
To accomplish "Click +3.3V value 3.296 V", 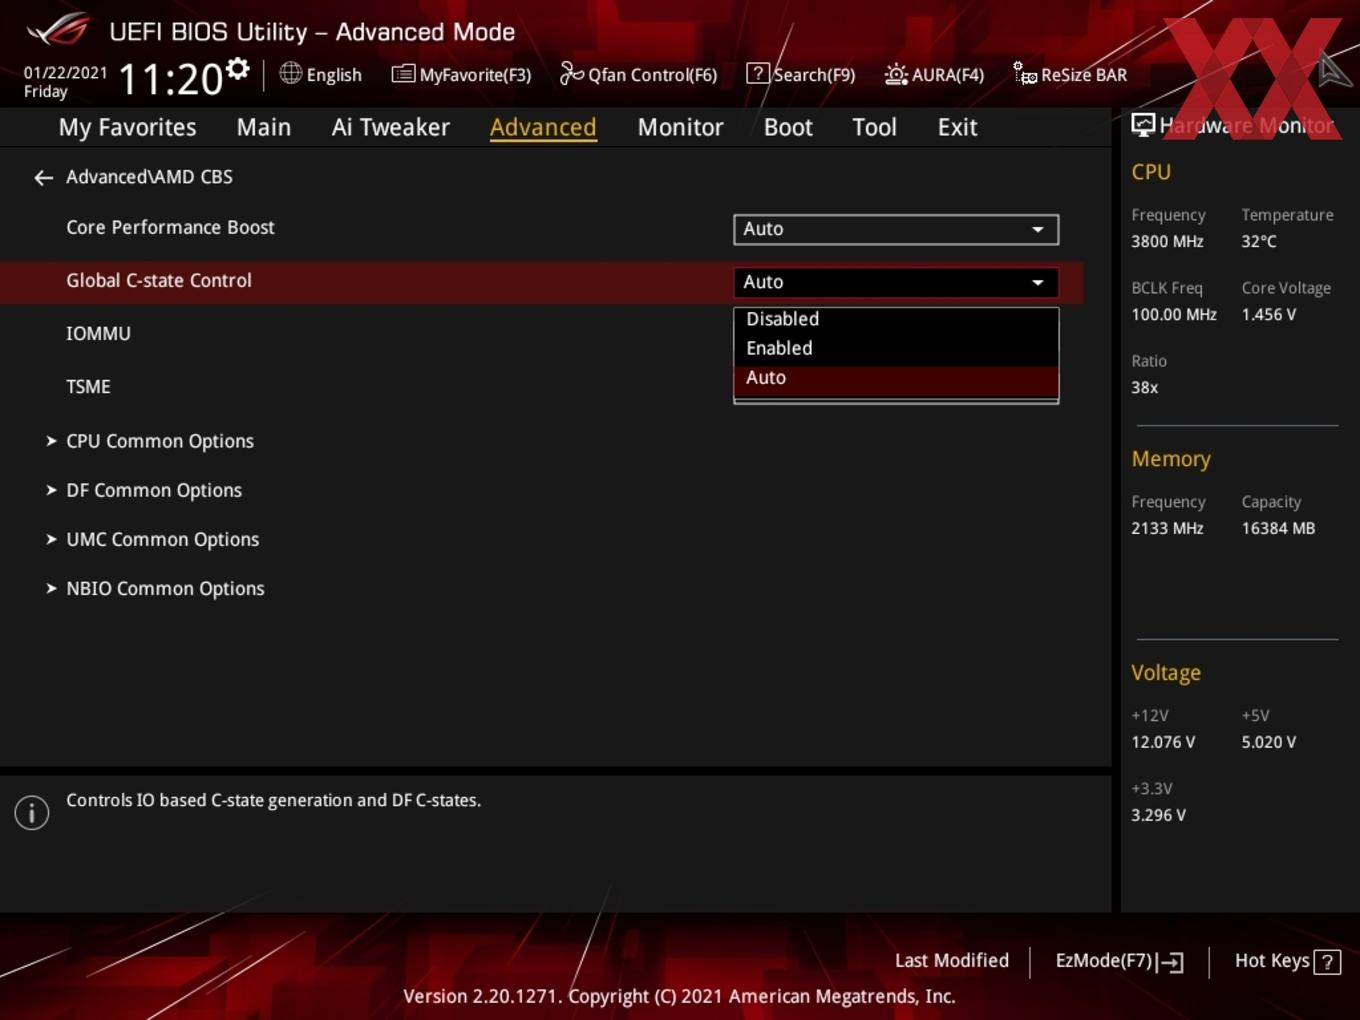I will [x=1158, y=815].
